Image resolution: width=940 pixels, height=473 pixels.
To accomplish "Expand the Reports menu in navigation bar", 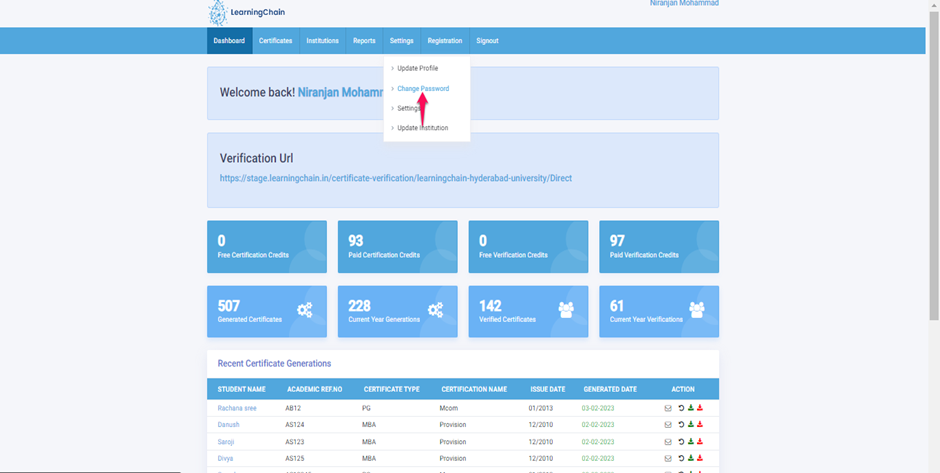I will tap(364, 41).
